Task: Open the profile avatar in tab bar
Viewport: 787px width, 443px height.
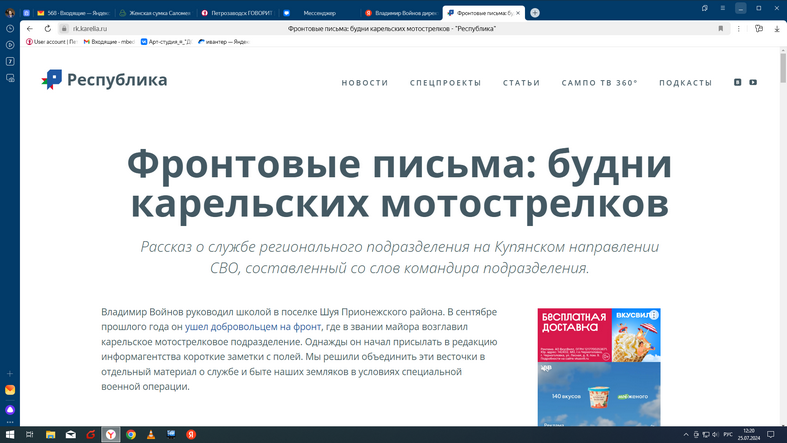Action: click(x=10, y=13)
